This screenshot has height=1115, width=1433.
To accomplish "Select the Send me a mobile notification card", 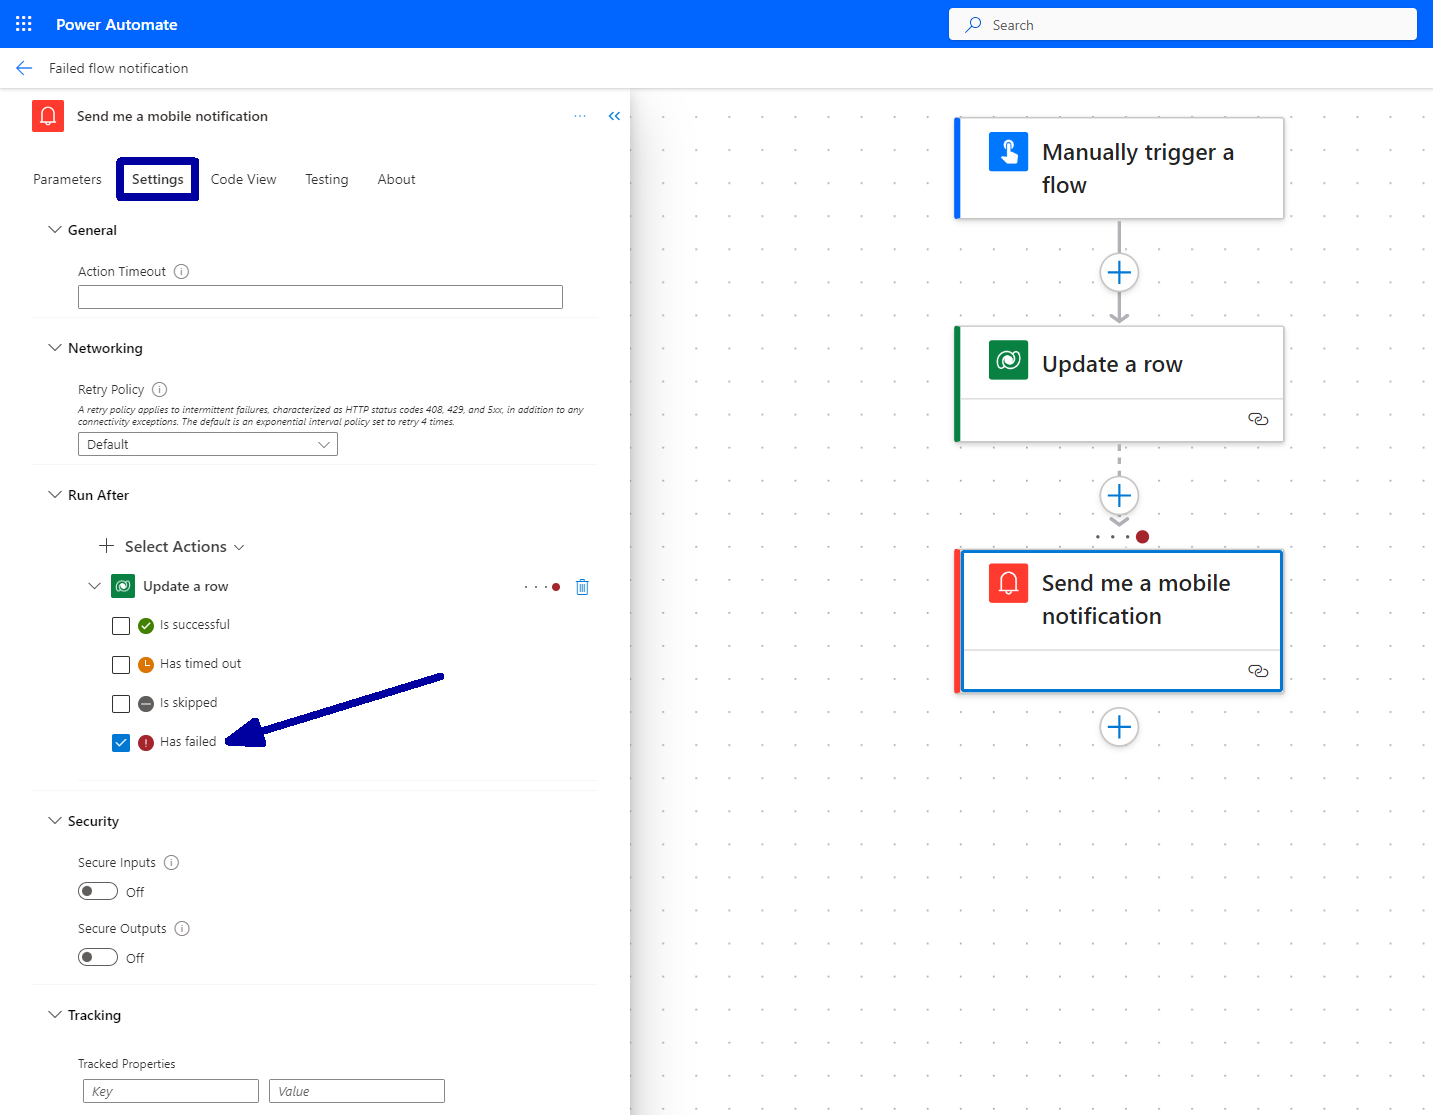I will pos(1119,620).
